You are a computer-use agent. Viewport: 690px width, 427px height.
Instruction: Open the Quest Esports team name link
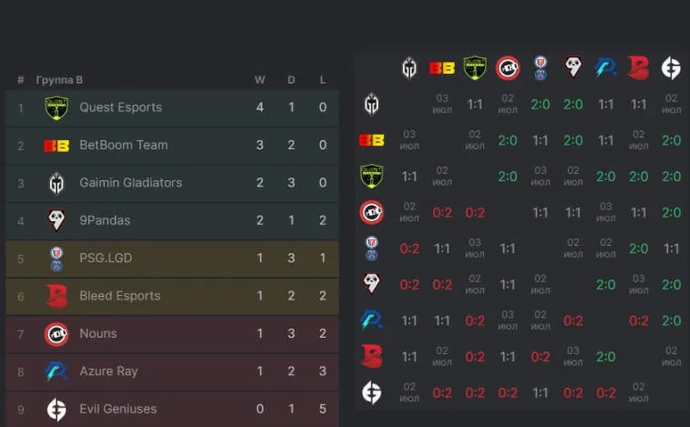coord(120,108)
